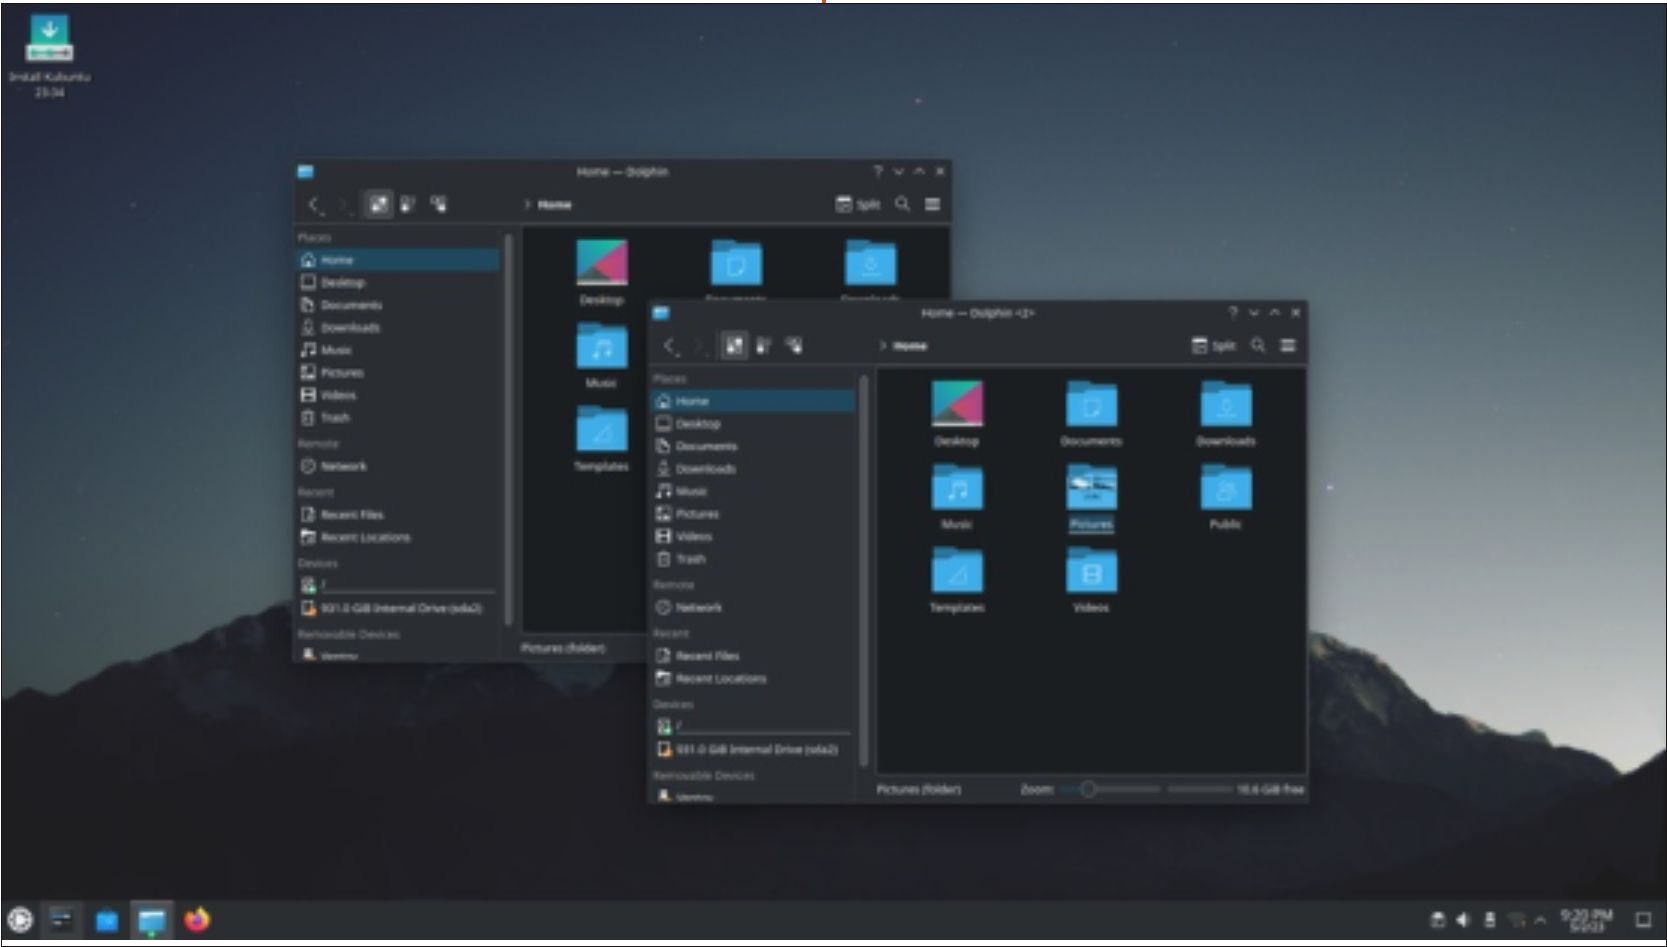
Task: Select Pictures in the front window Places panel
Action: click(x=754, y=514)
